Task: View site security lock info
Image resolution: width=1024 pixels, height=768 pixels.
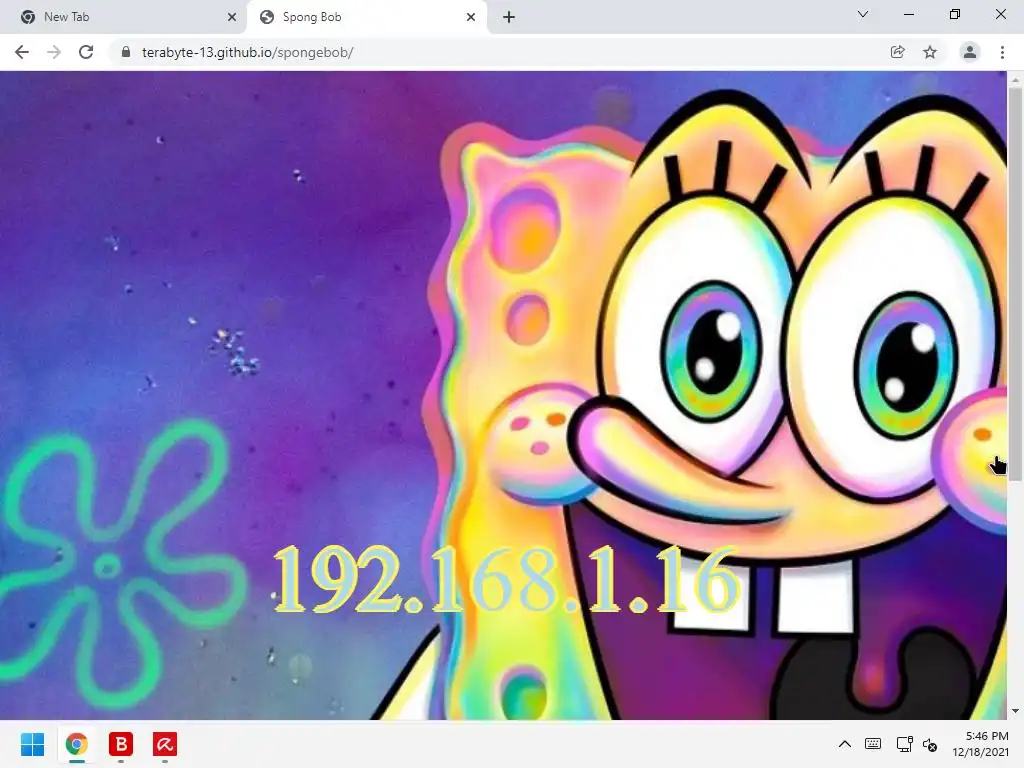Action: pos(126,52)
